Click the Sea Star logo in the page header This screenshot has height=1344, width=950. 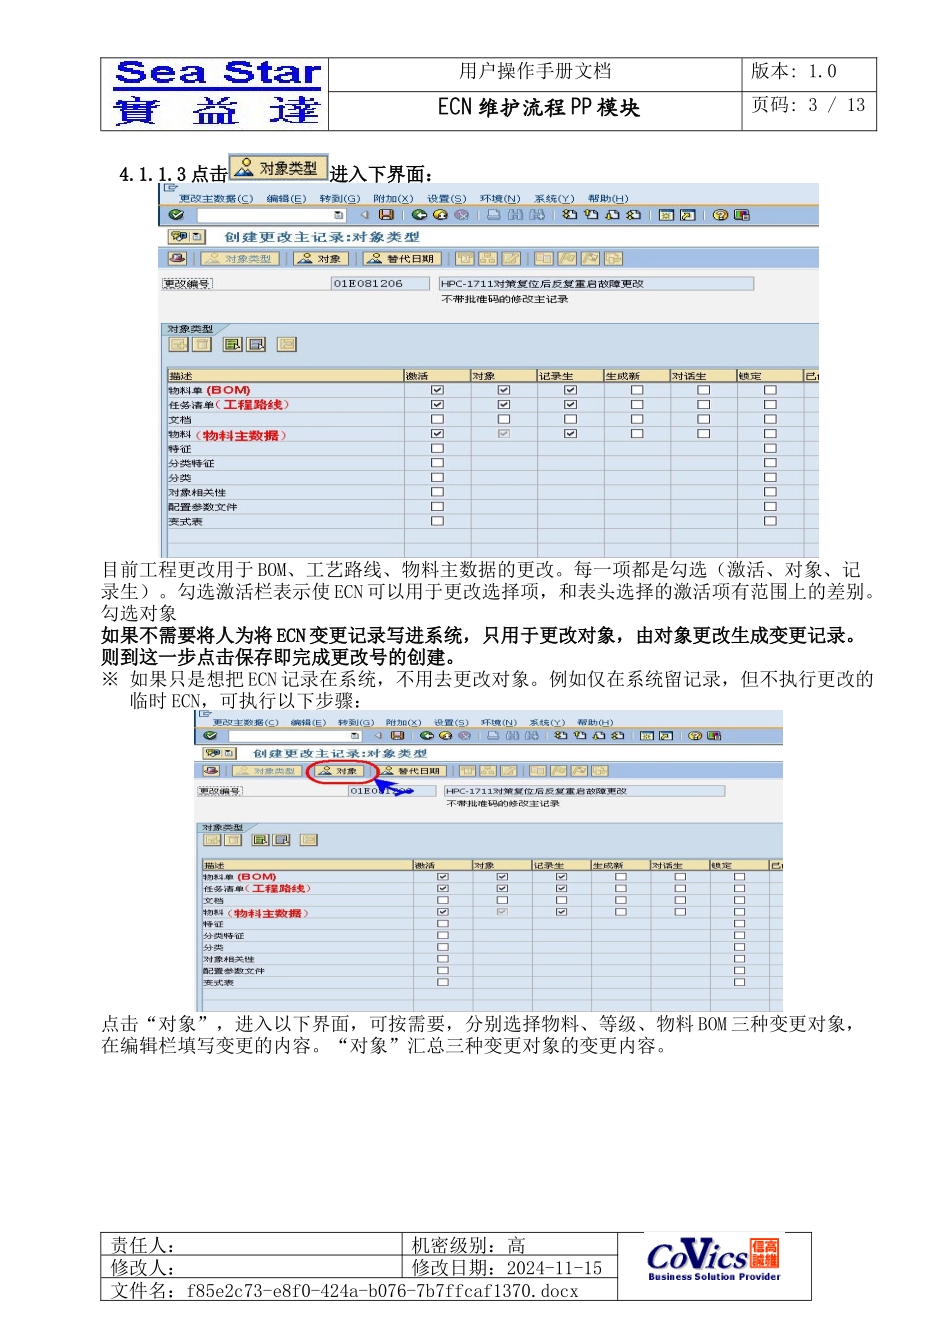[216, 93]
